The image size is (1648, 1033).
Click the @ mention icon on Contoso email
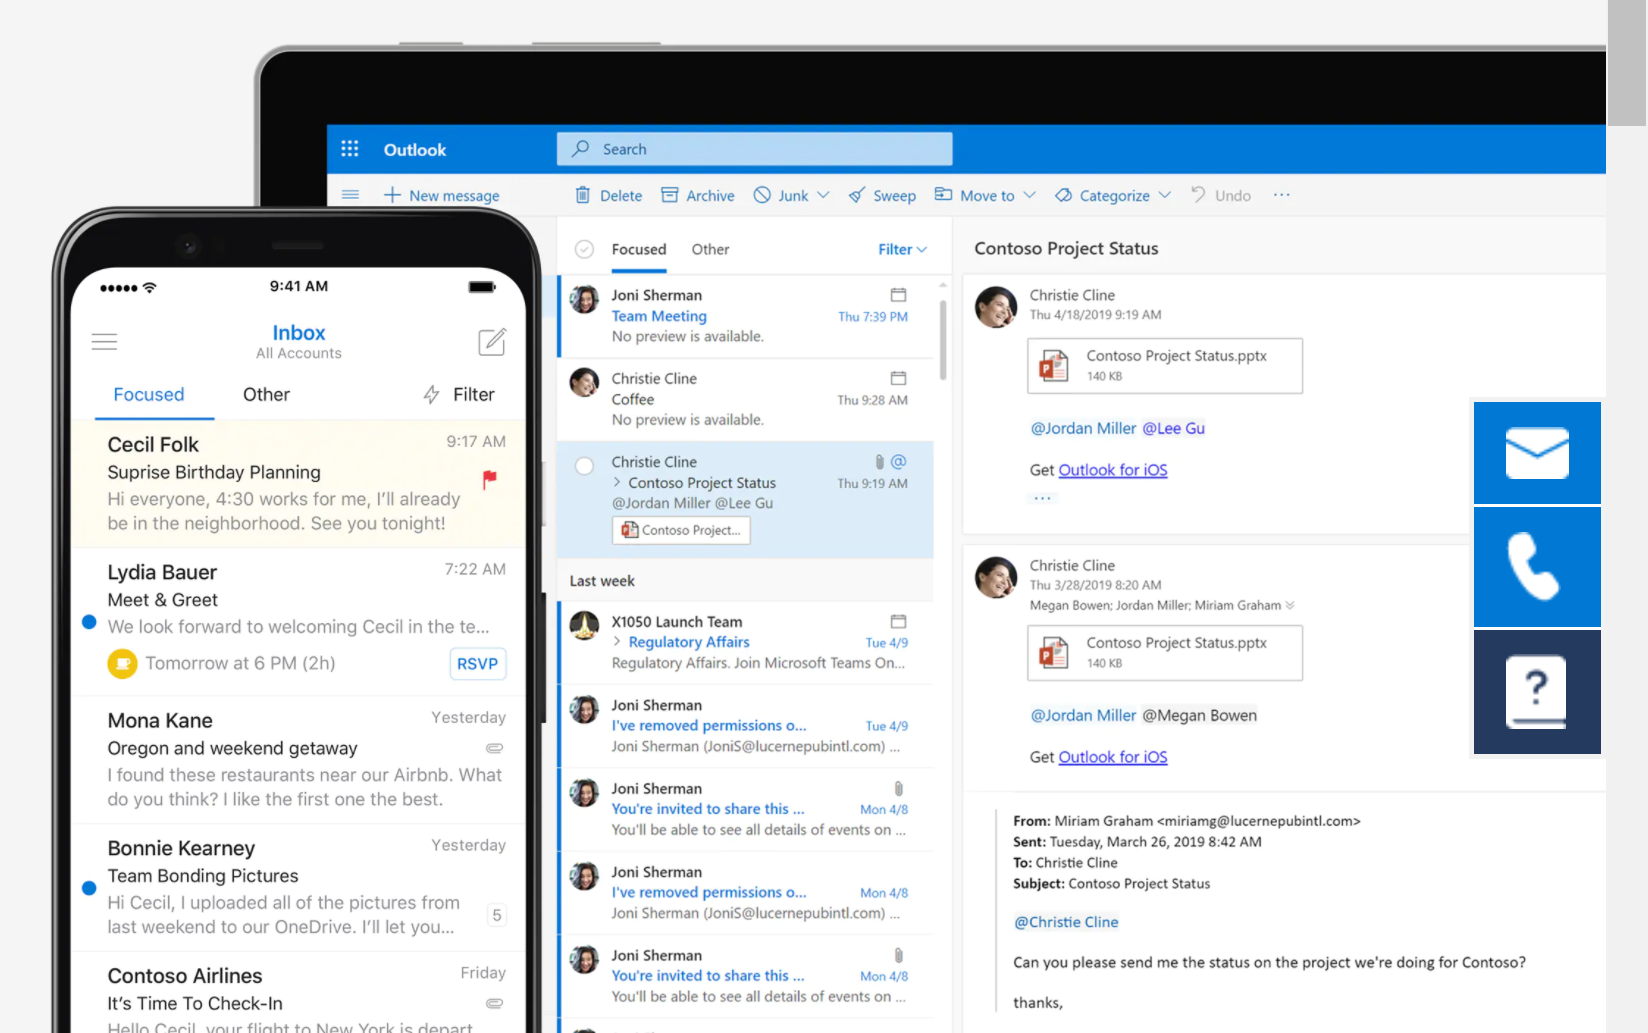[898, 462]
